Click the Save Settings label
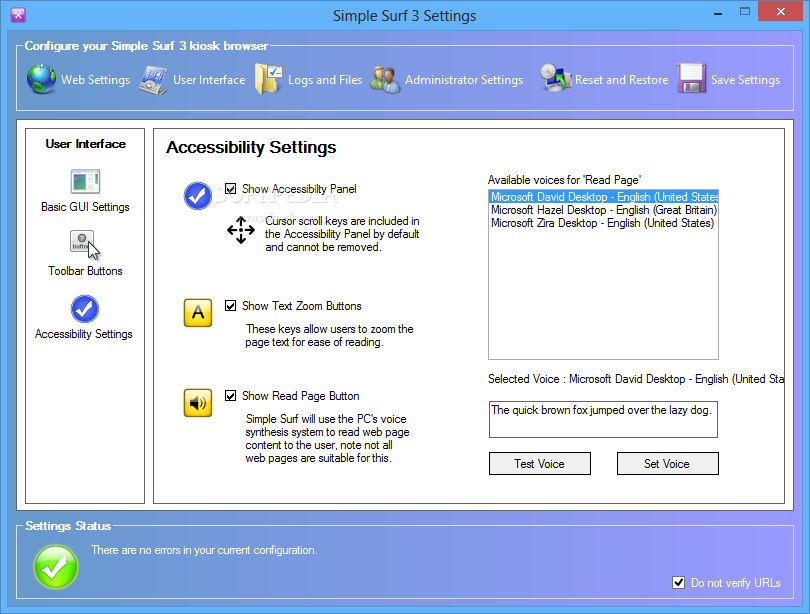The height and width of the screenshot is (614, 810). (x=745, y=80)
